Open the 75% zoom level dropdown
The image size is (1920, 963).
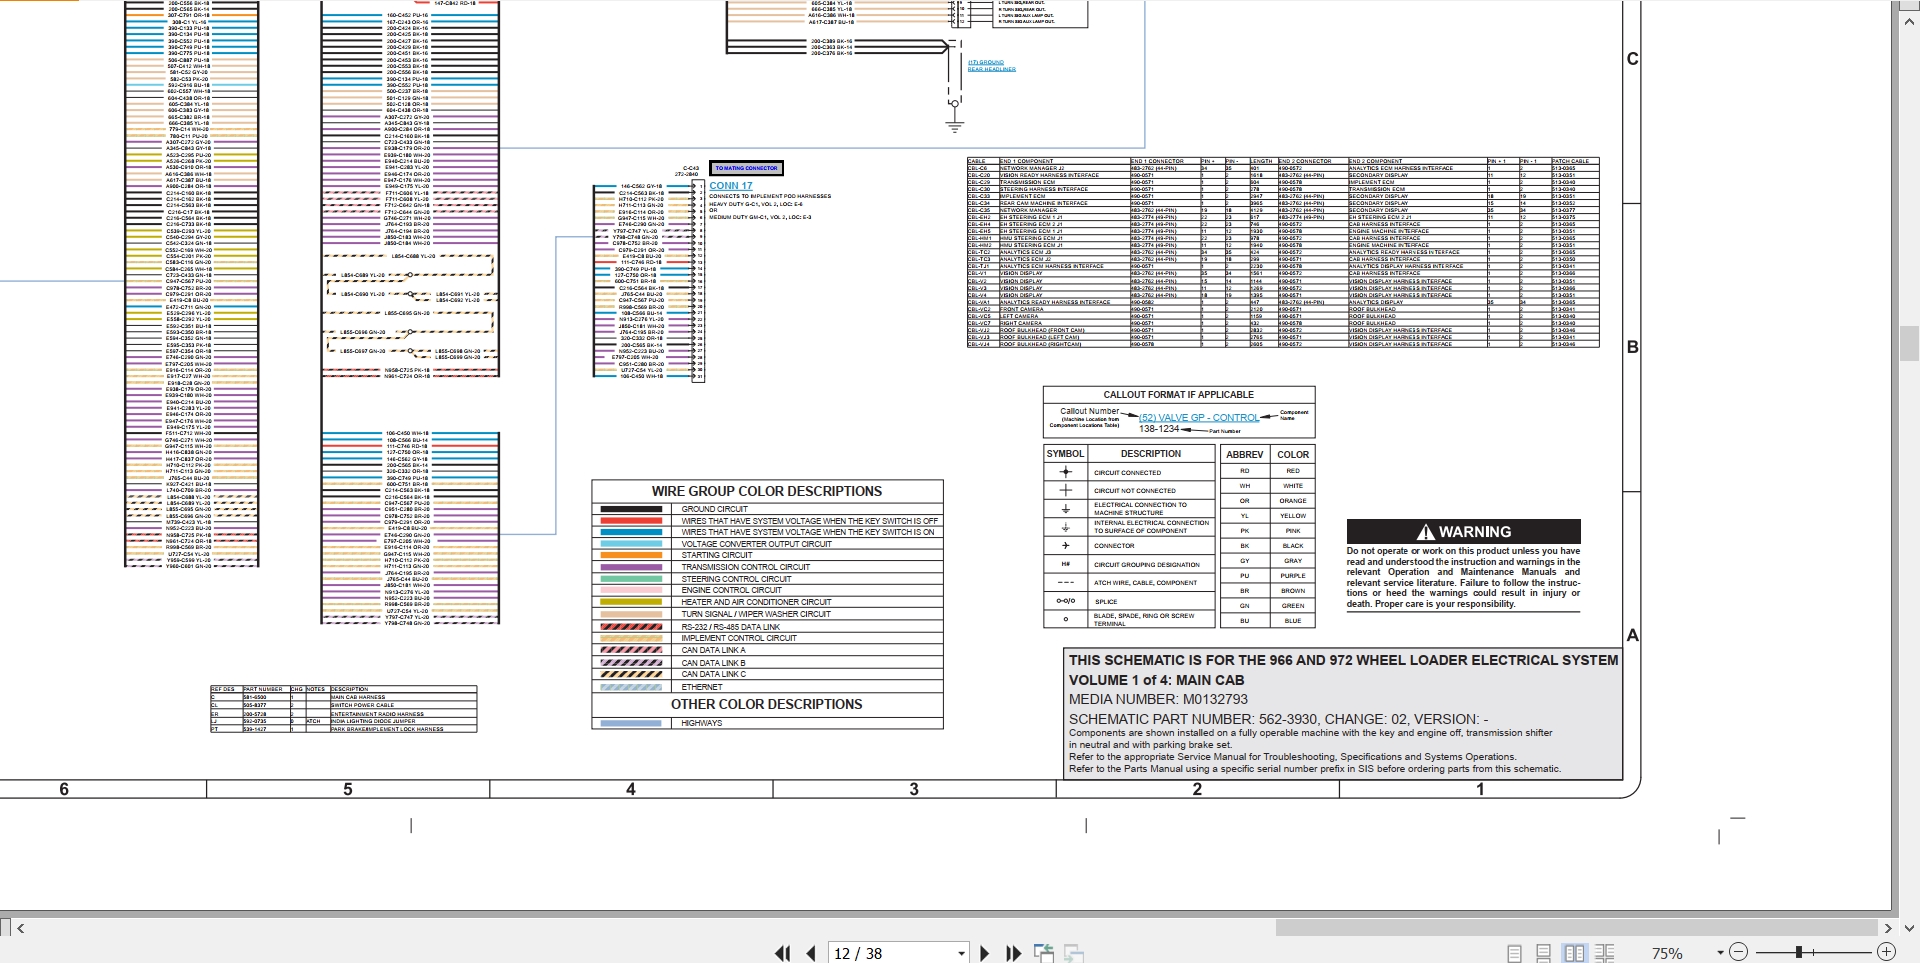pos(1720,953)
